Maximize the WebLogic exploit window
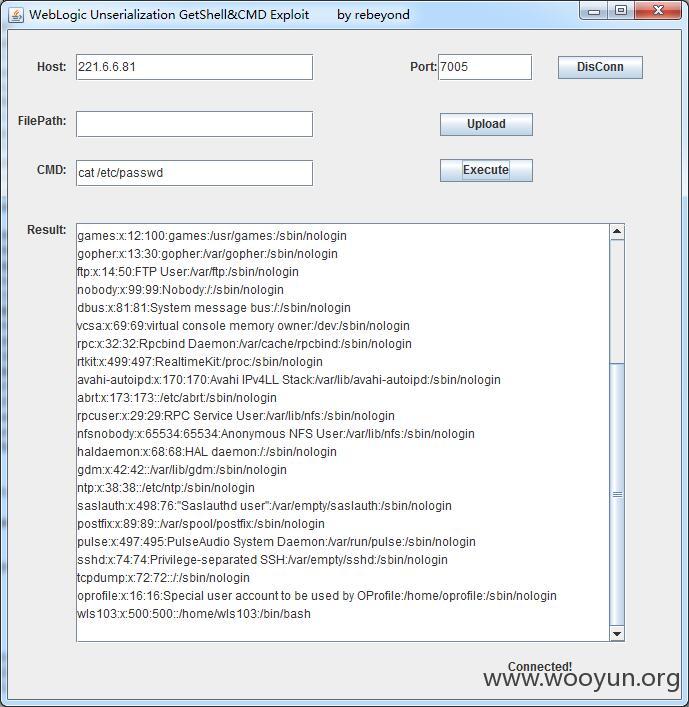This screenshot has width=689, height=707. tap(620, 11)
